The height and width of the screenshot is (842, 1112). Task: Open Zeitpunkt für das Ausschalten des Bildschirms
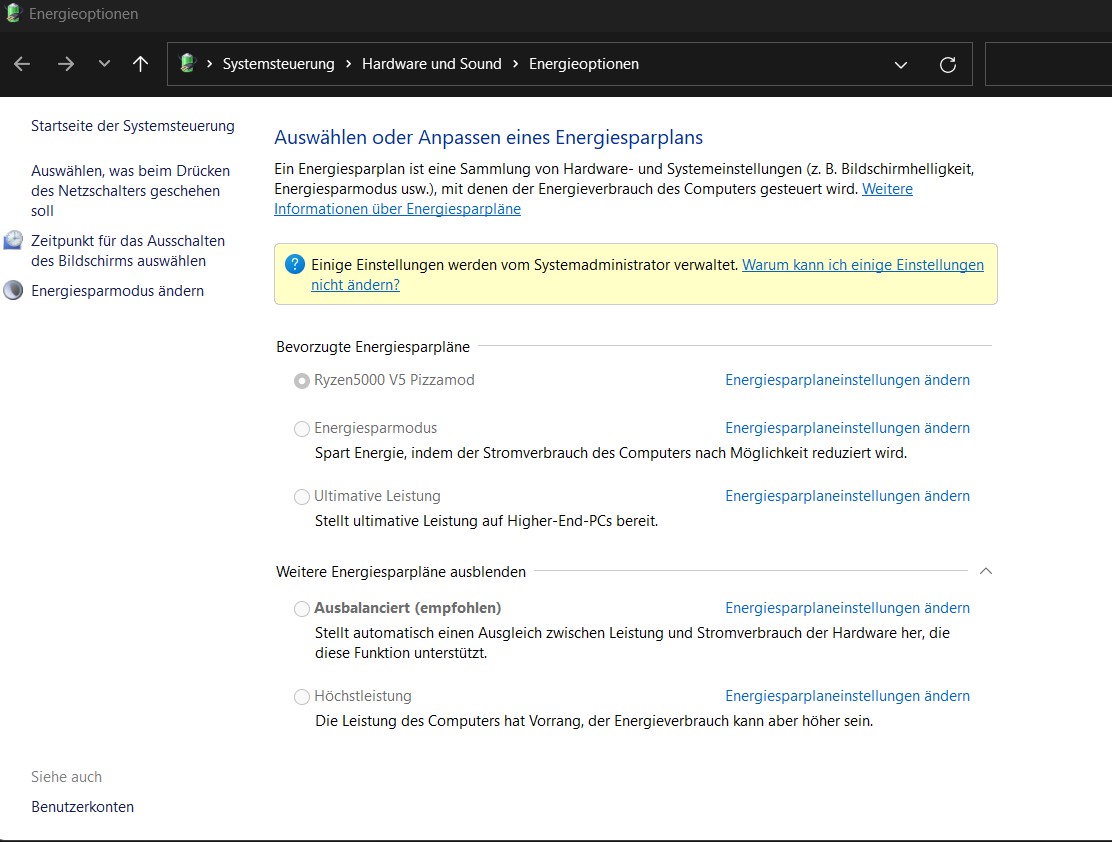[x=128, y=250]
